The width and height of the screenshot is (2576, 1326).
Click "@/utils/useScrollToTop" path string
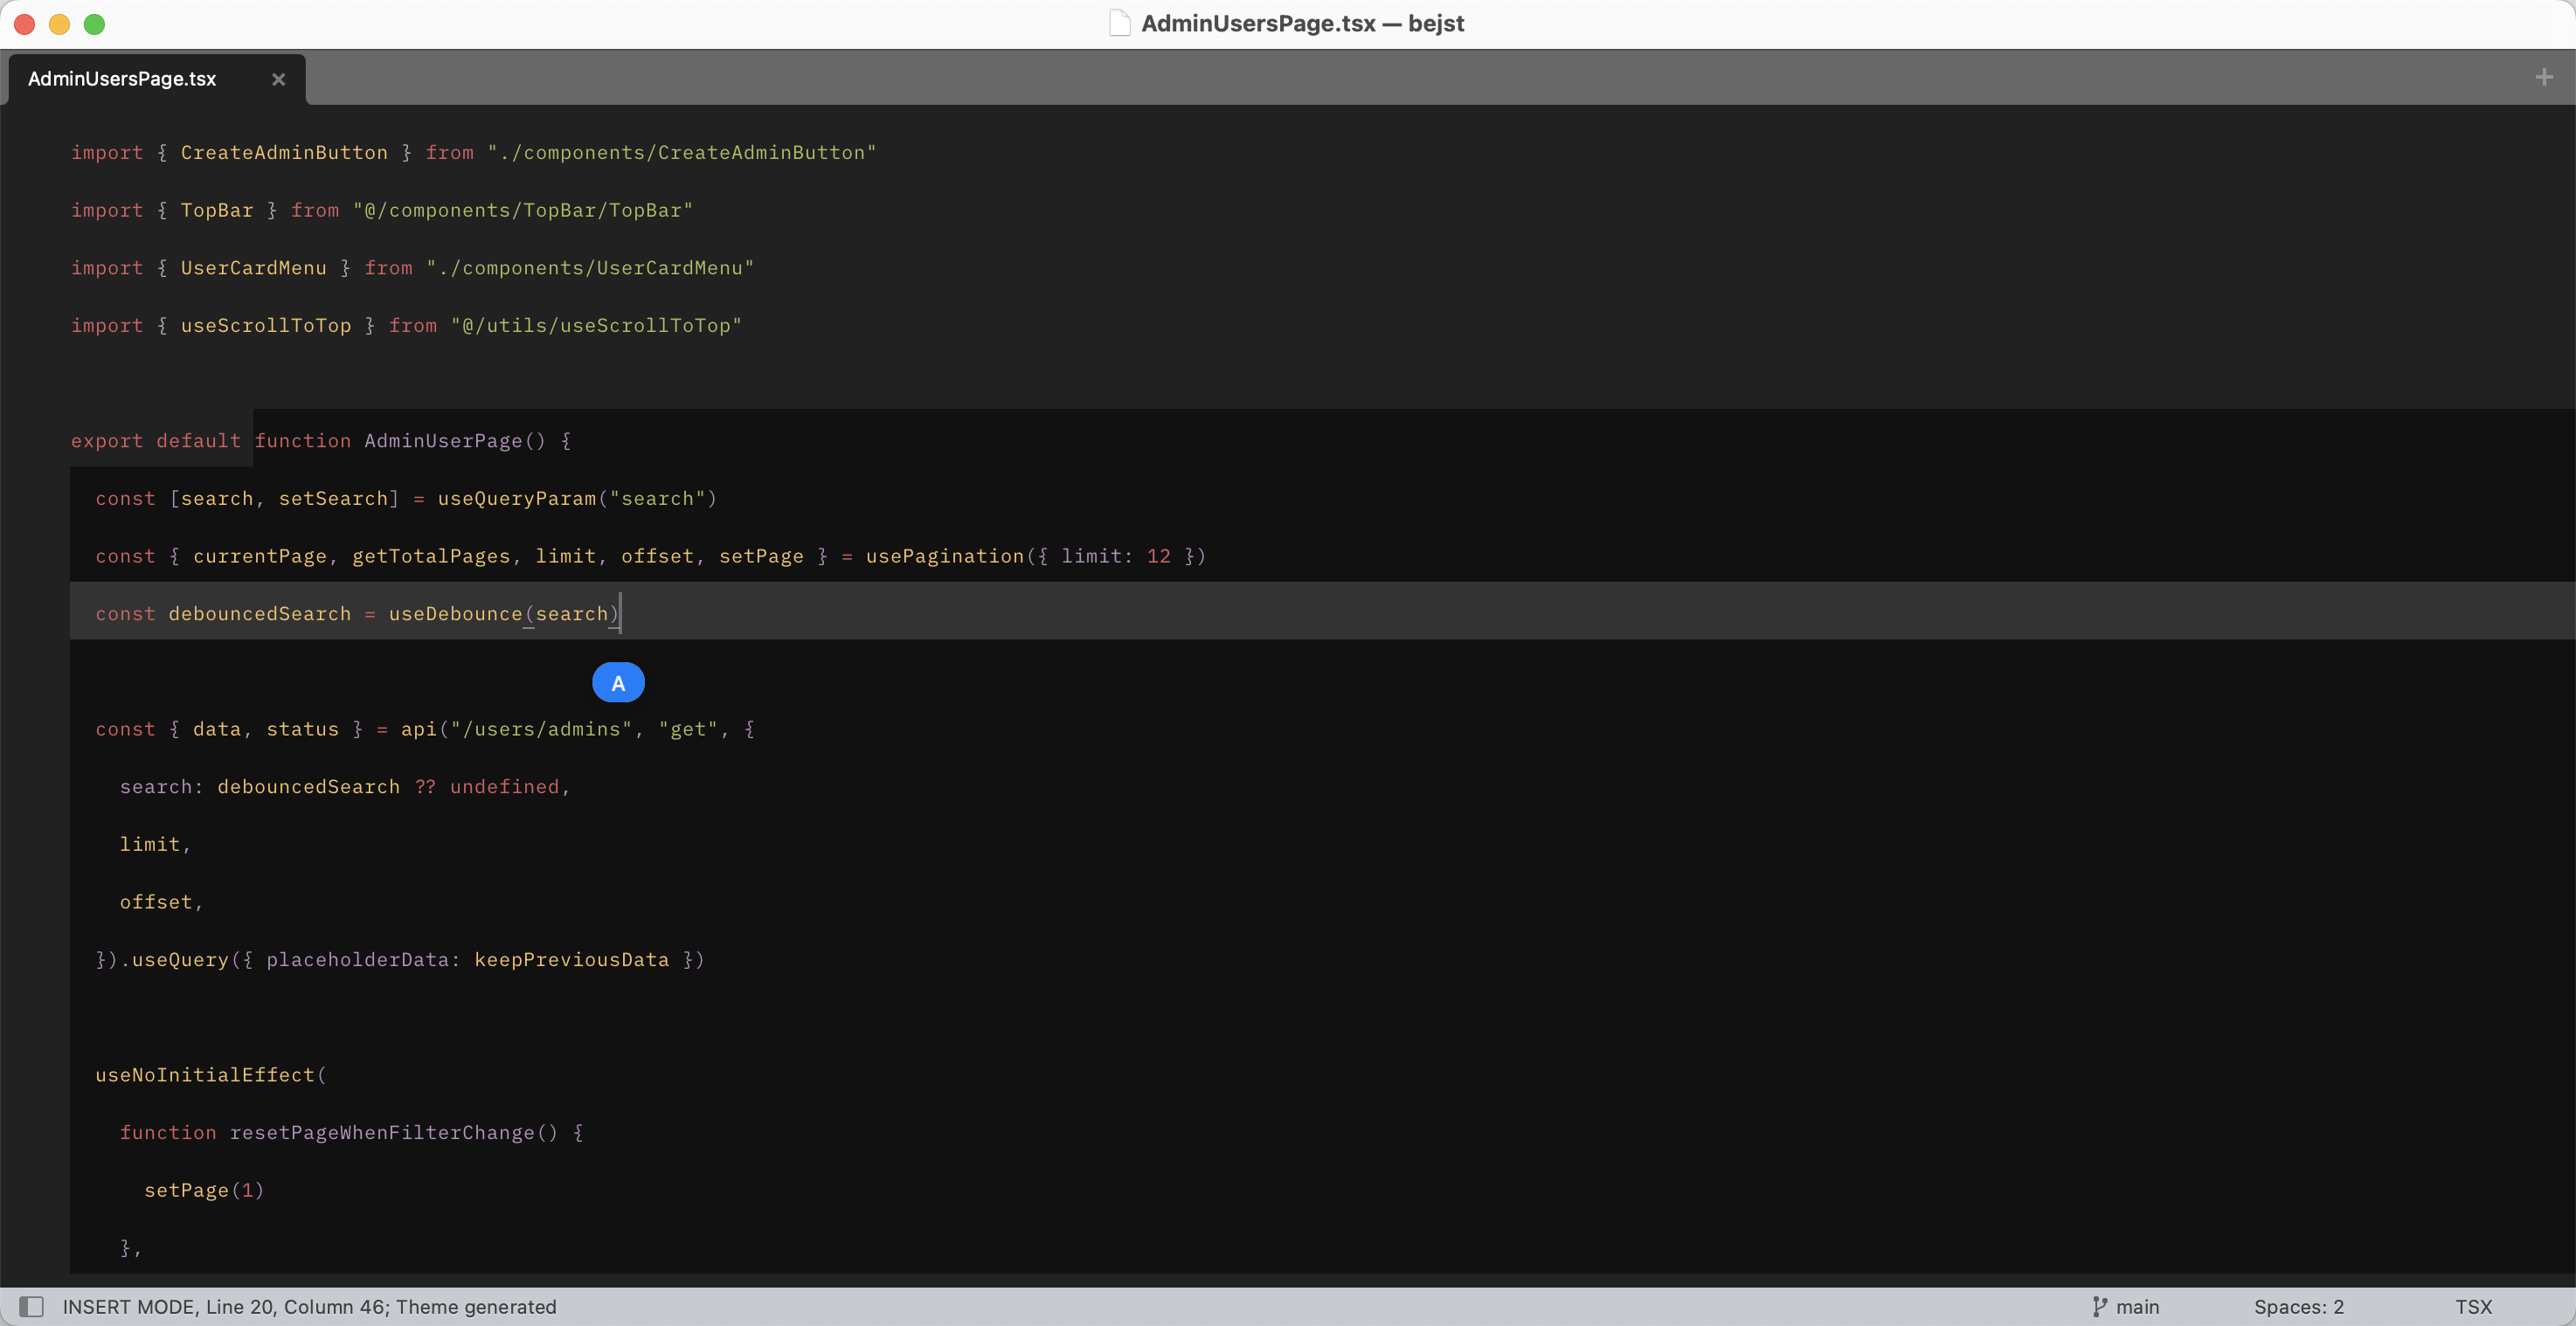point(596,325)
